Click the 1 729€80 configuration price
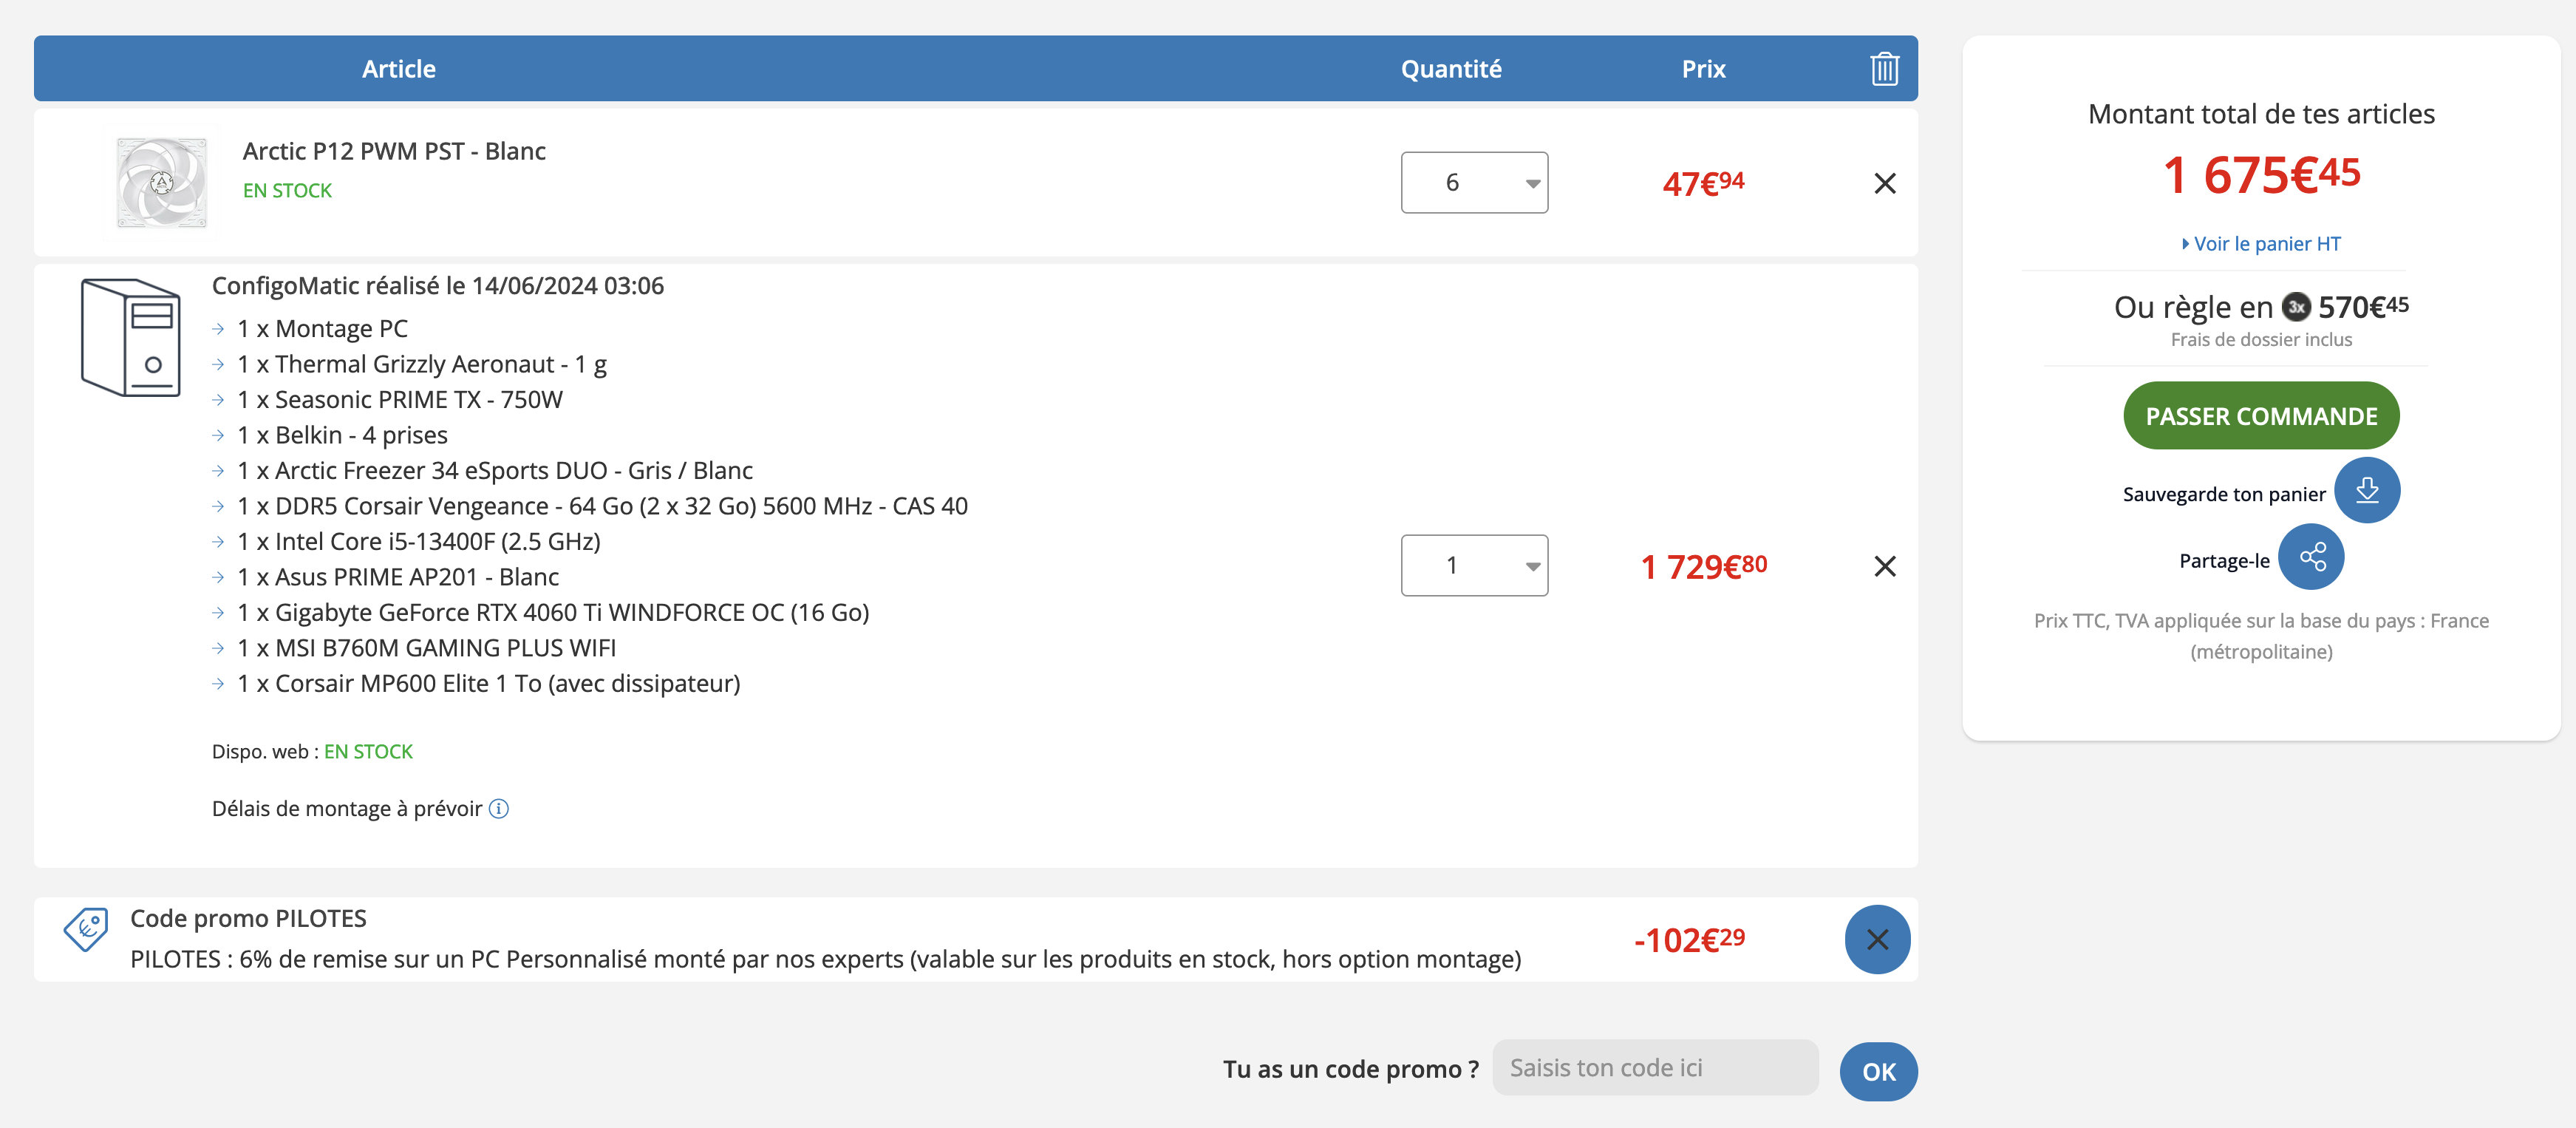2576x1128 pixels. point(1703,566)
